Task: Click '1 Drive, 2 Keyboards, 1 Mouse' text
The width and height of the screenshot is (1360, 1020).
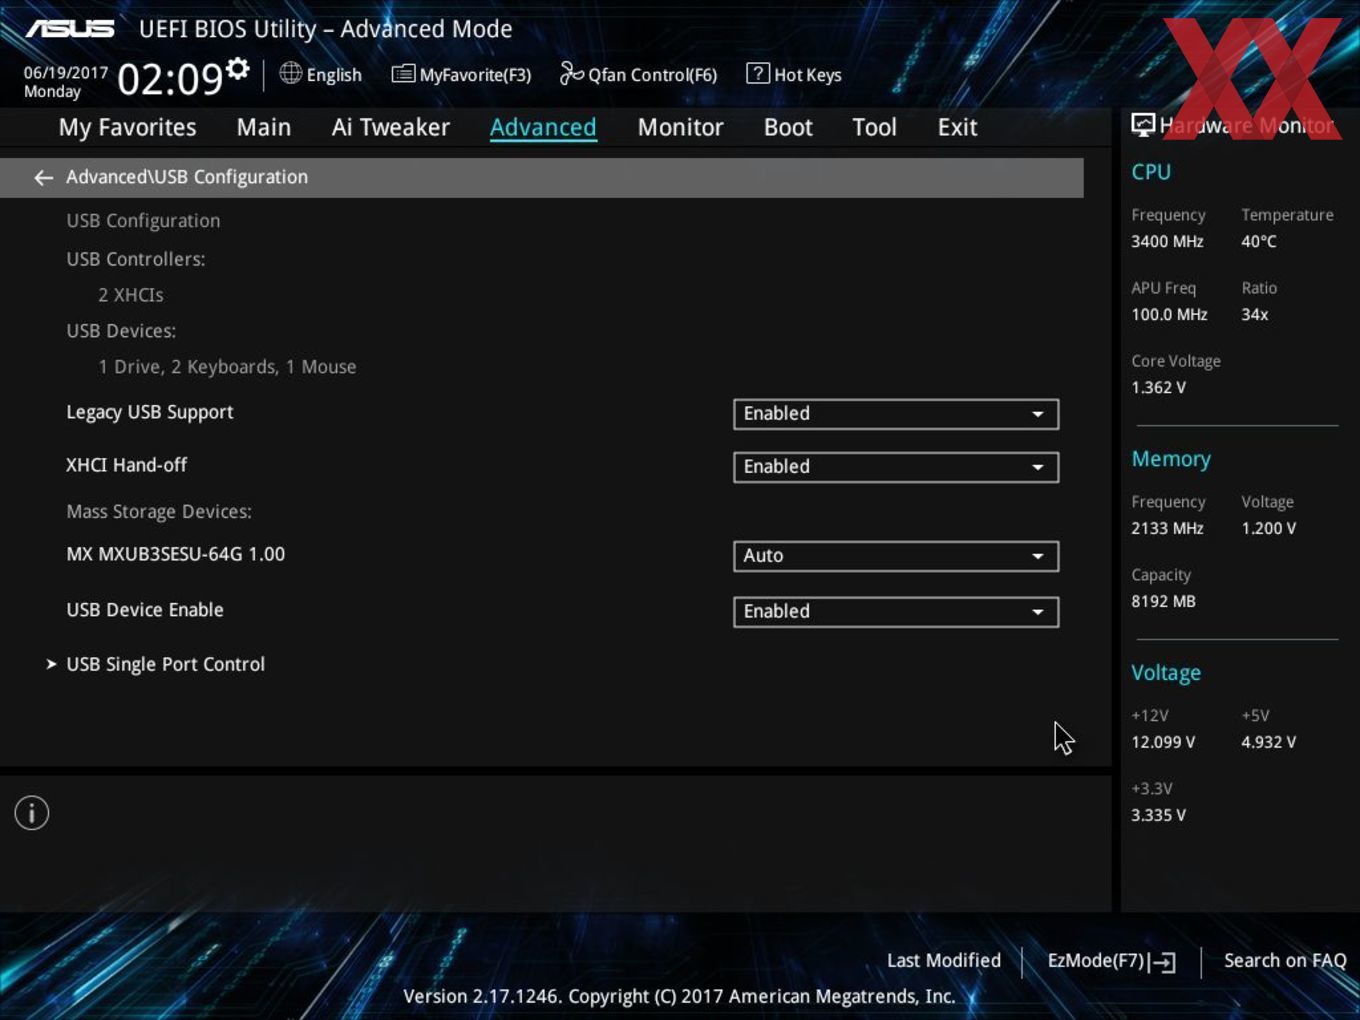Action: click(x=227, y=367)
